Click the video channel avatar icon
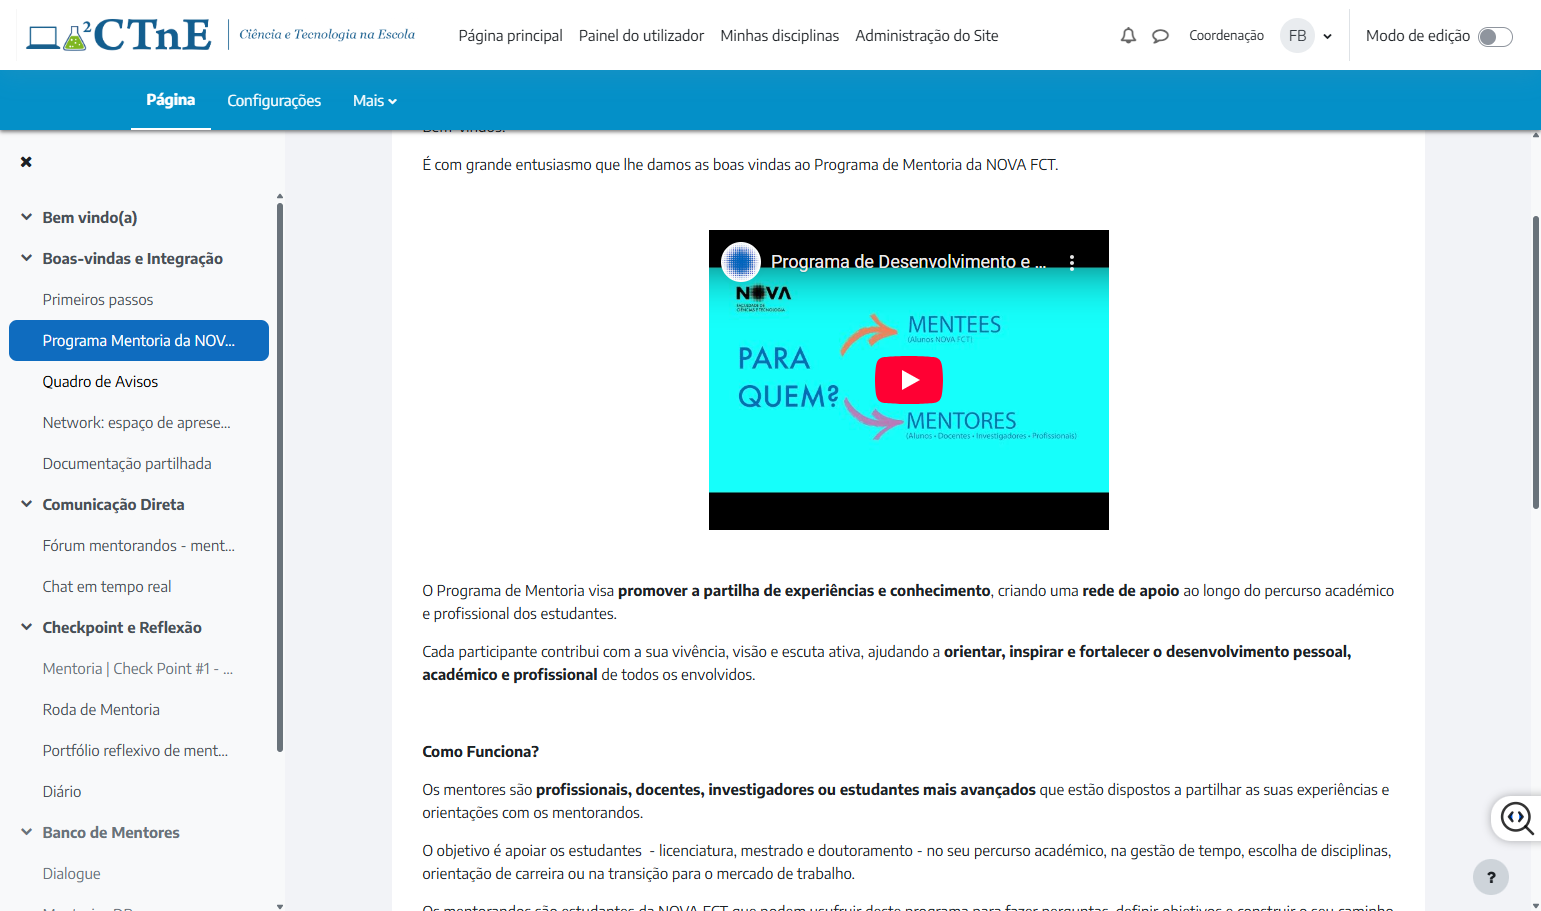Screen dimensions: 1541x911 [741, 262]
